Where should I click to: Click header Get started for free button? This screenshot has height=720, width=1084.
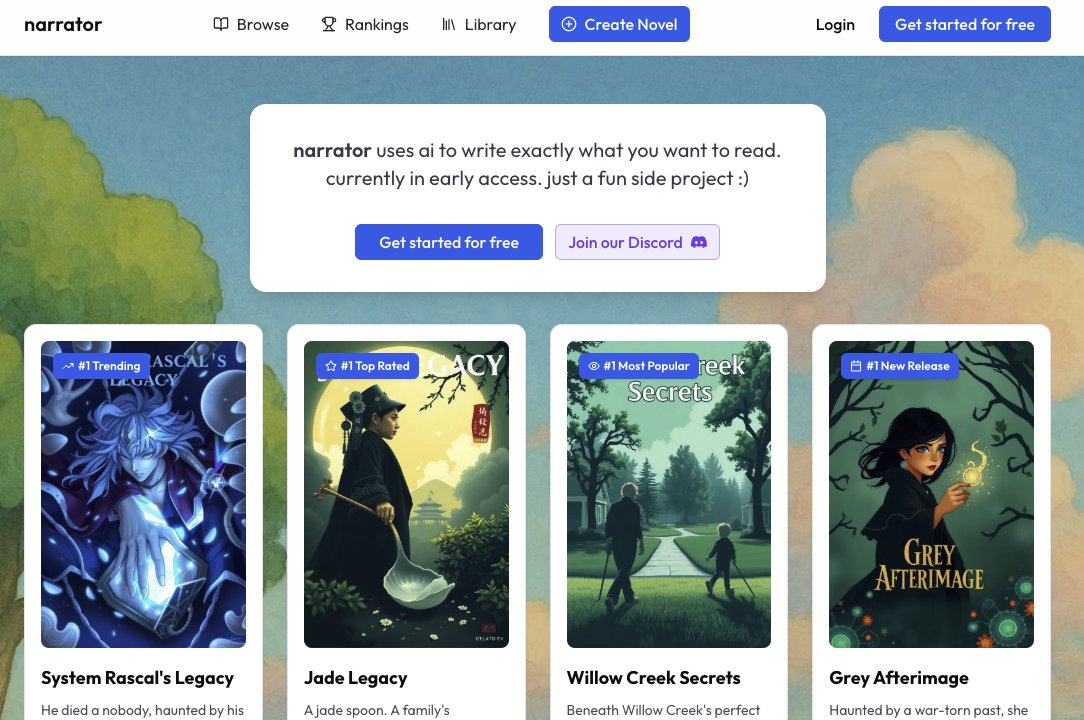click(964, 24)
